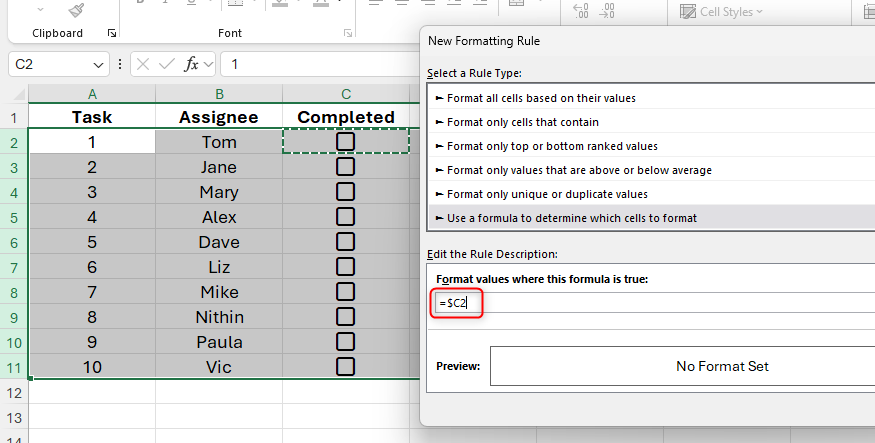Click the Enter checkmark in formula bar
The width and height of the screenshot is (875, 443).
point(167,65)
